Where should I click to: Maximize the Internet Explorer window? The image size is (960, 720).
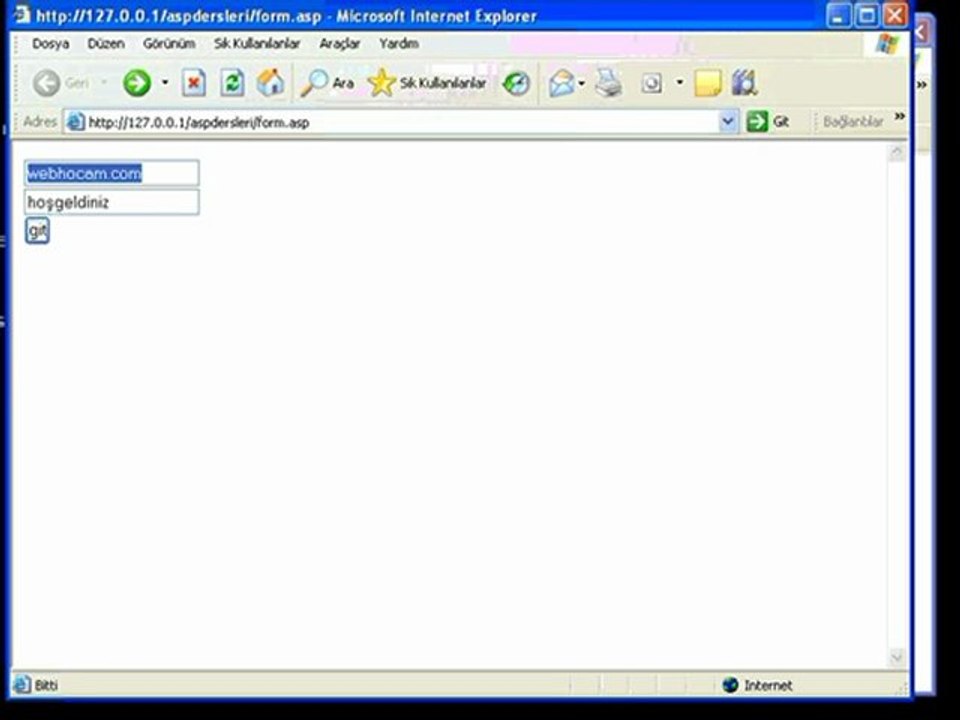point(867,15)
